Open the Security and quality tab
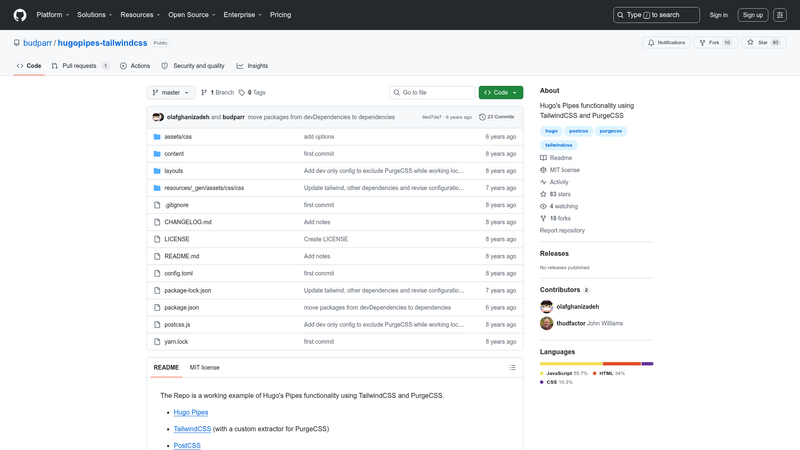Viewport: 800px width, 450px height. click(x=193, y=66)
